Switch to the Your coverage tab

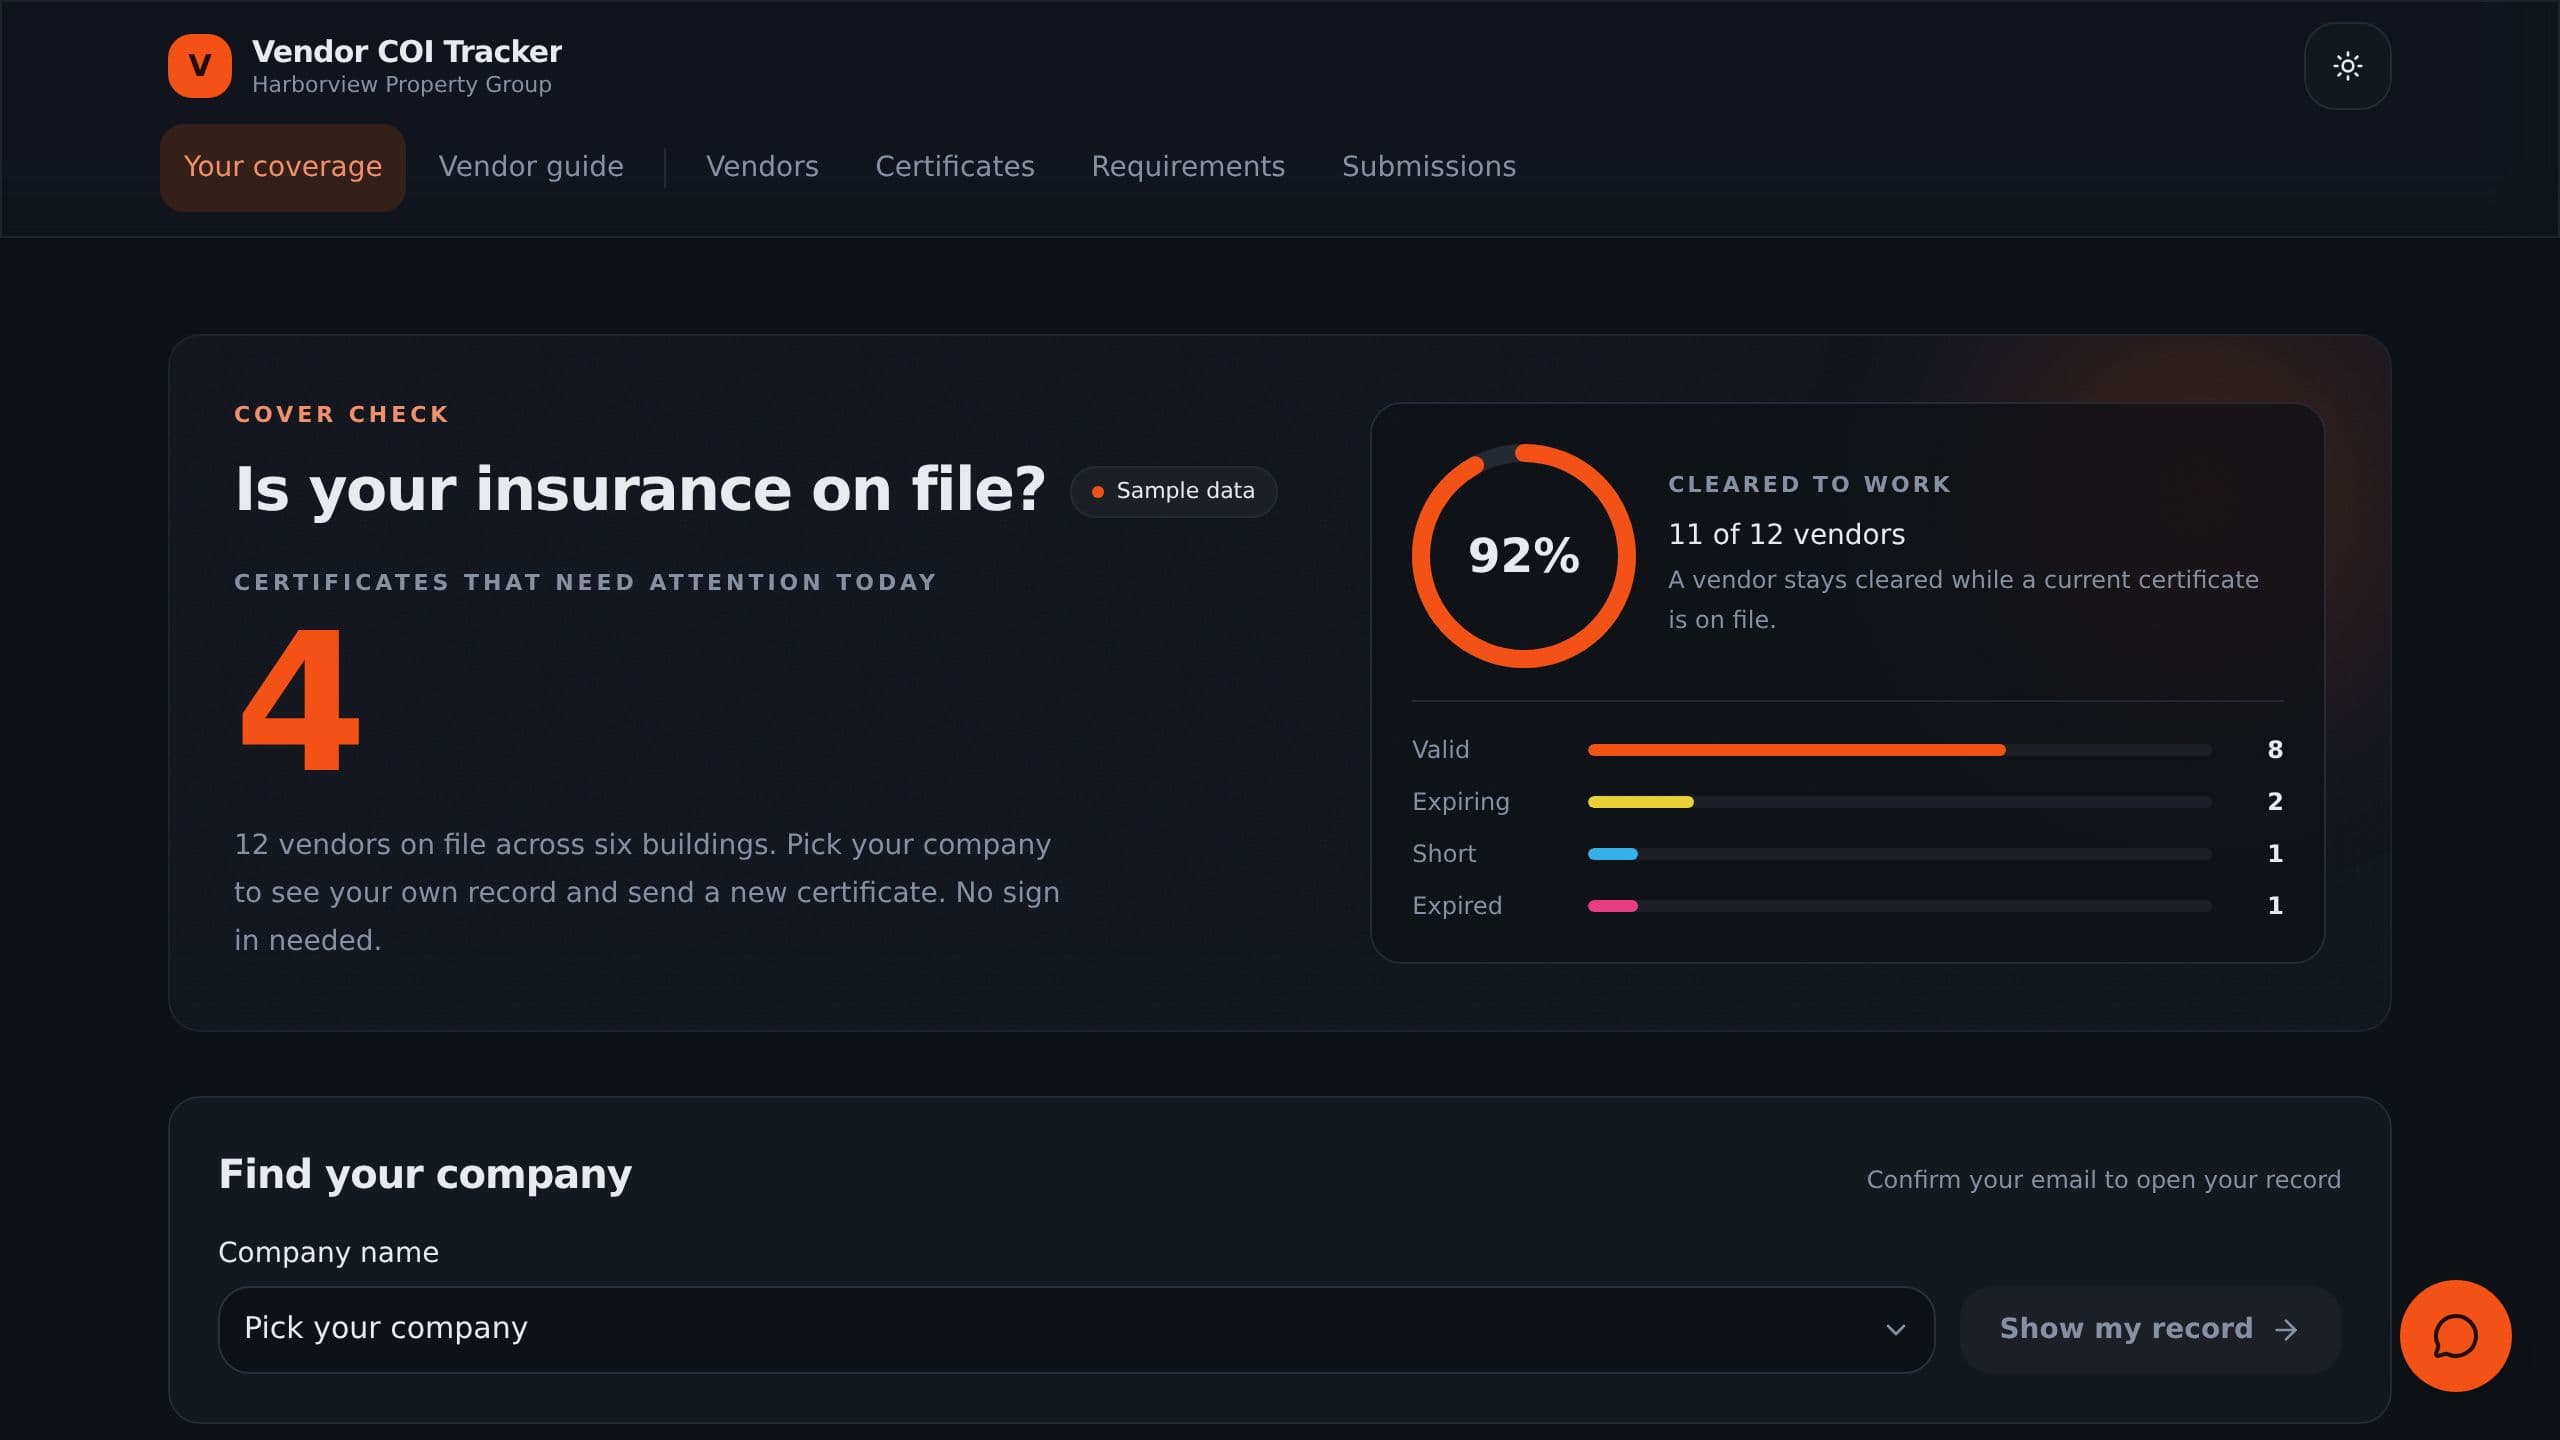(283, 167)
